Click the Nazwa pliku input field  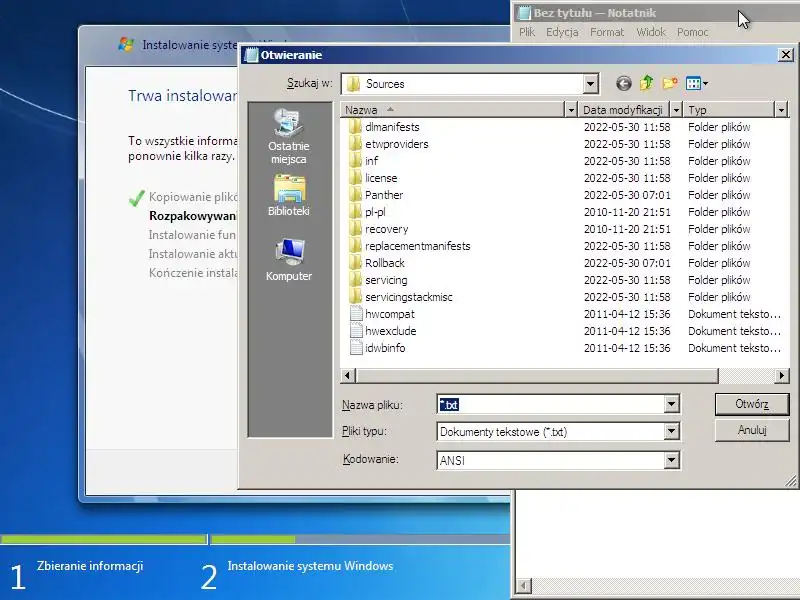[551, 405]
